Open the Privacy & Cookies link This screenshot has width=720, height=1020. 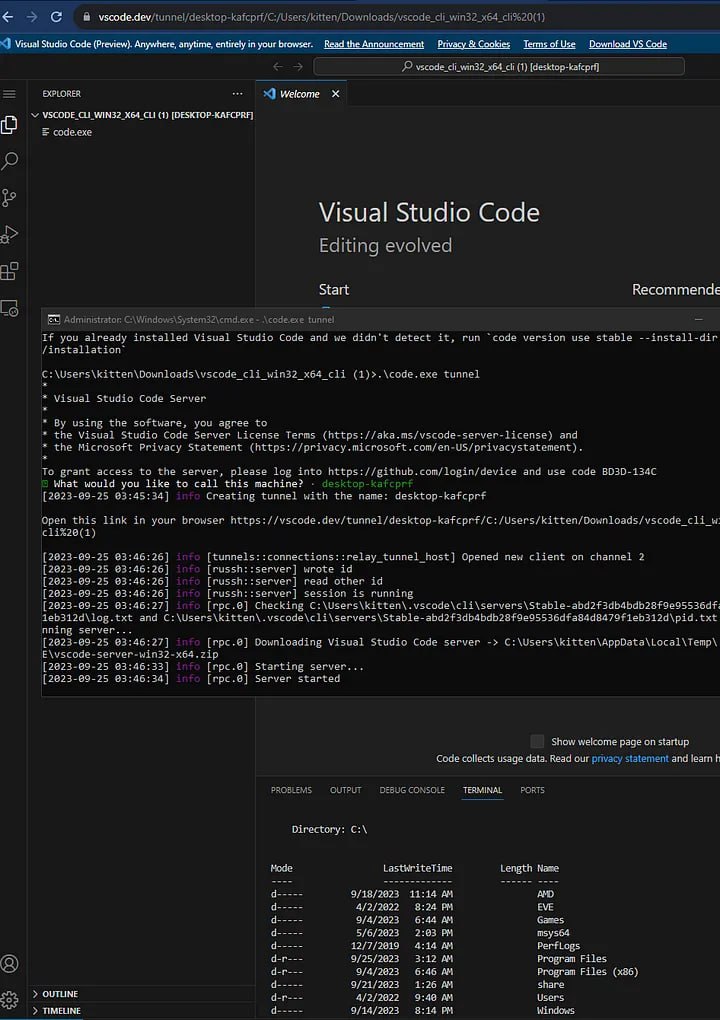pyautogui.click(x=473, y=44)
